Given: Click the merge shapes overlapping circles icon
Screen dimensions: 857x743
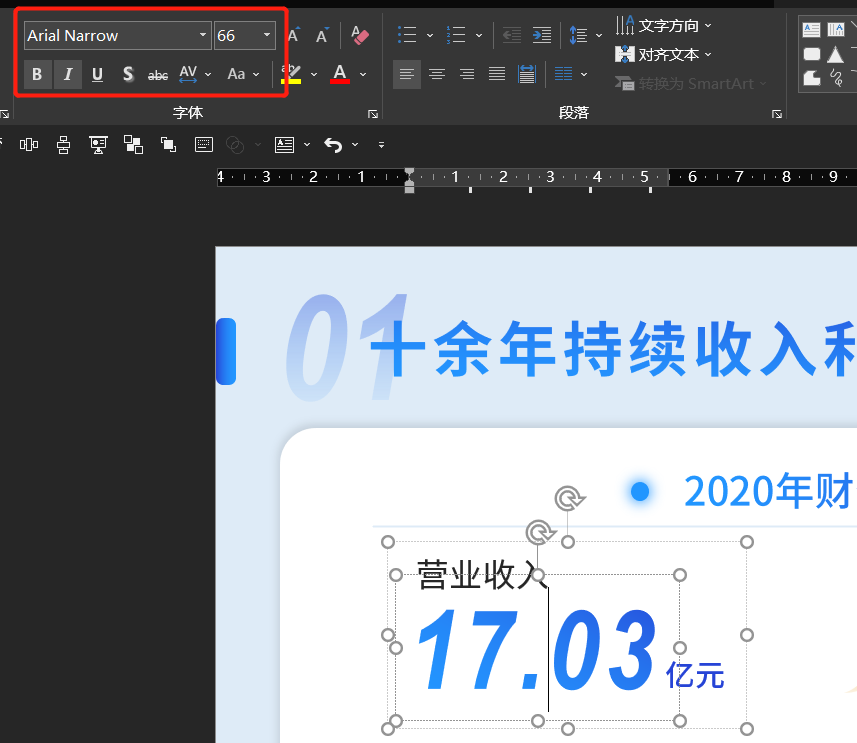Looking at the screenshot, I should click(x=235, y=145).
